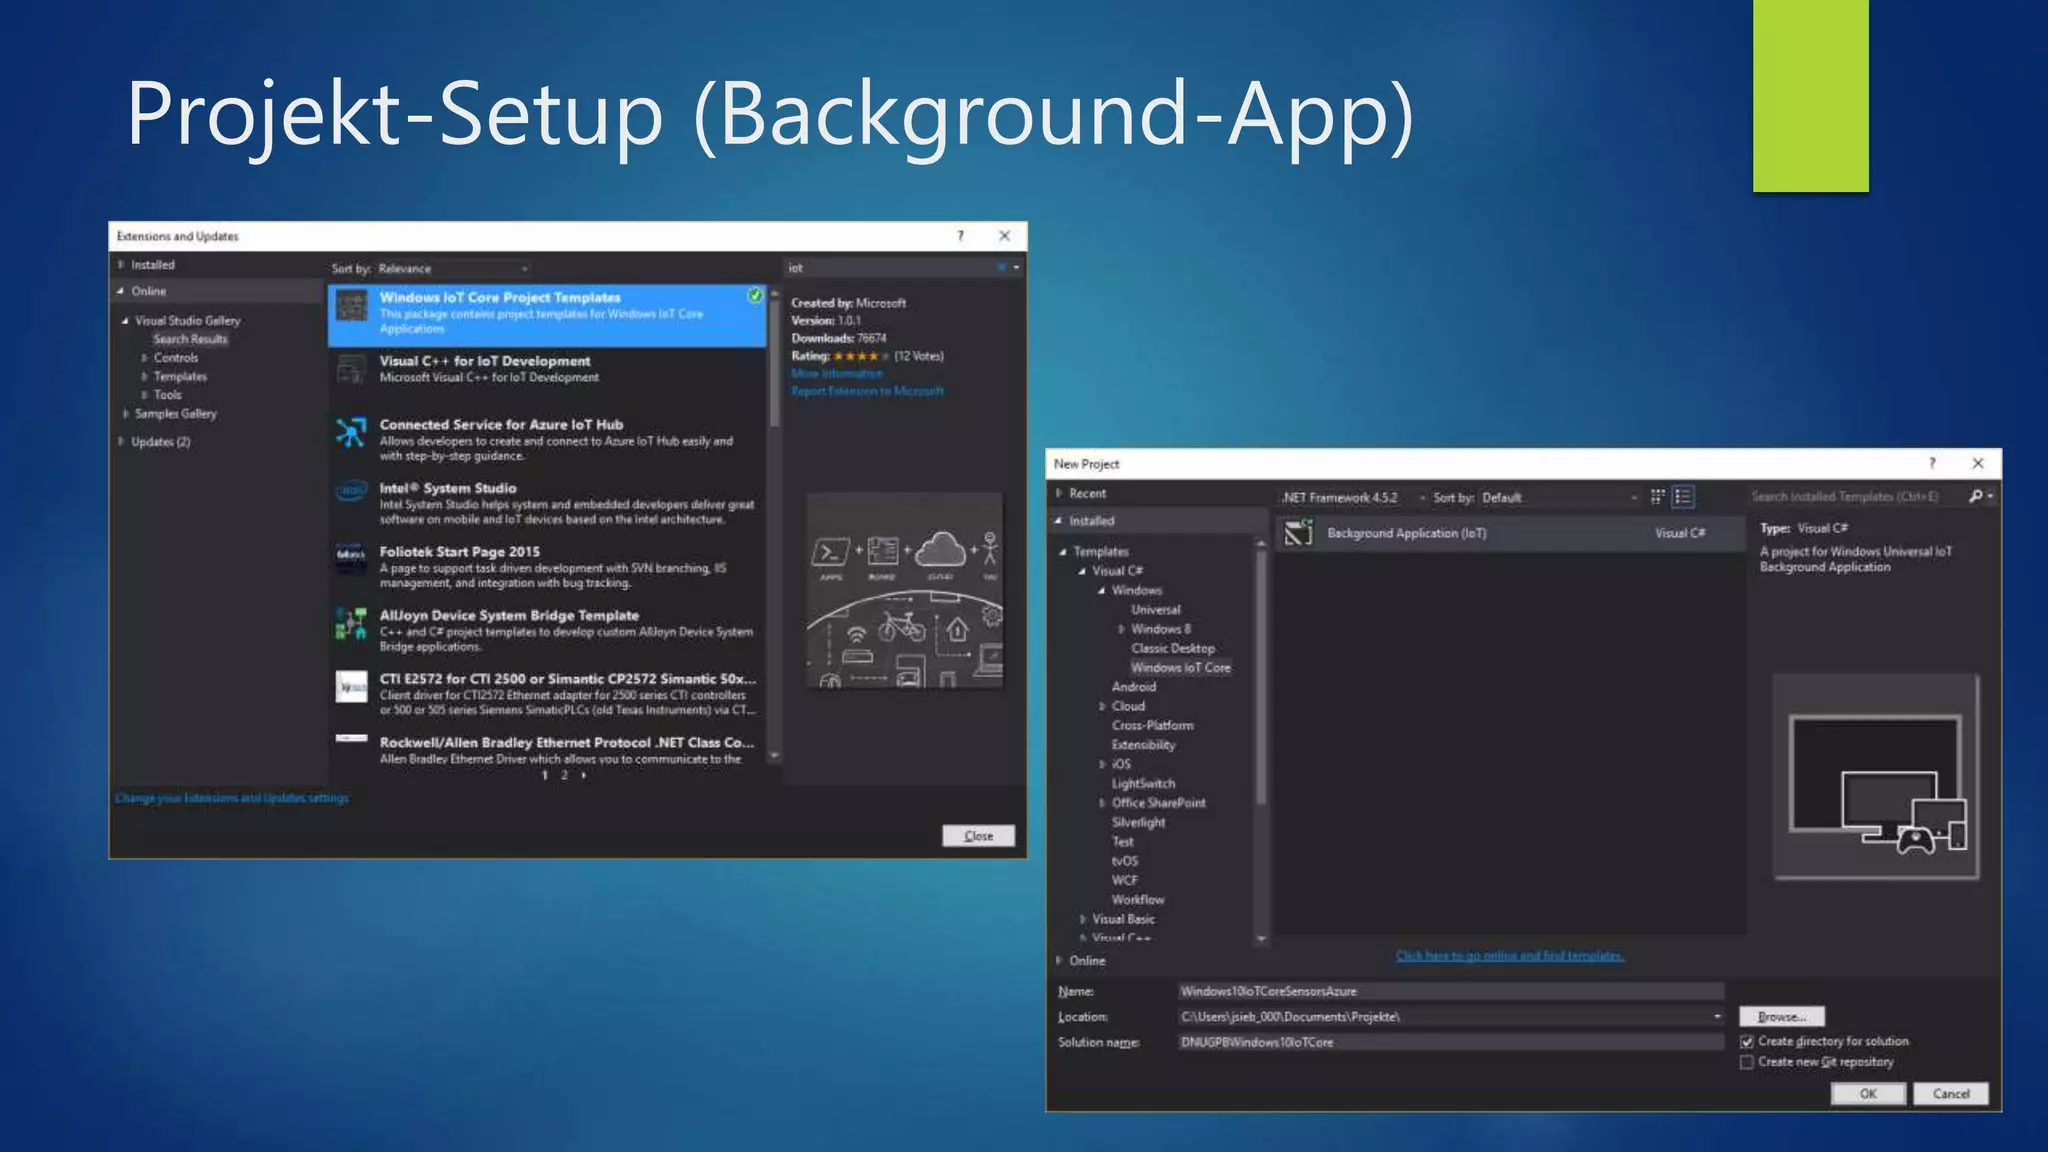
Task: Click Change your Extensions and Updates settings
Action: [x=232, y=798]
